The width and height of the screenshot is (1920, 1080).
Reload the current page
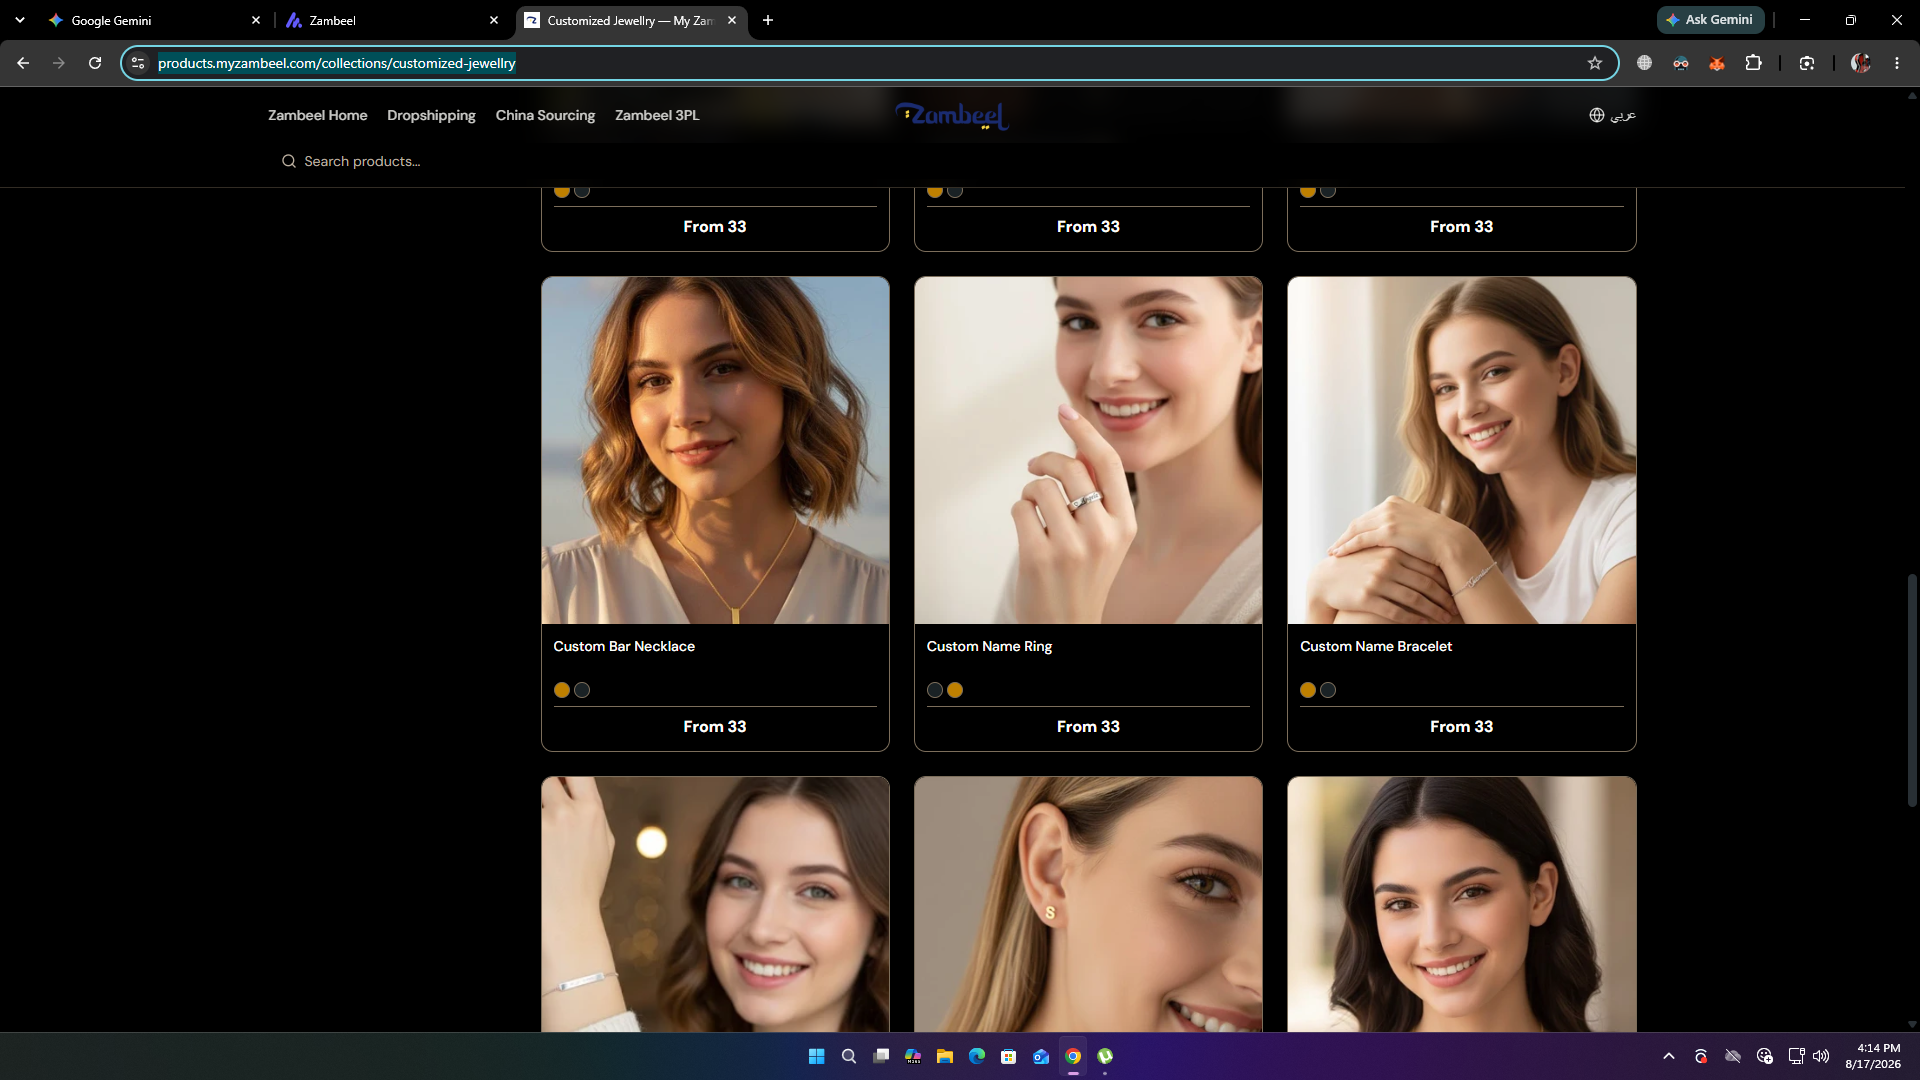(x=95, y=63)
